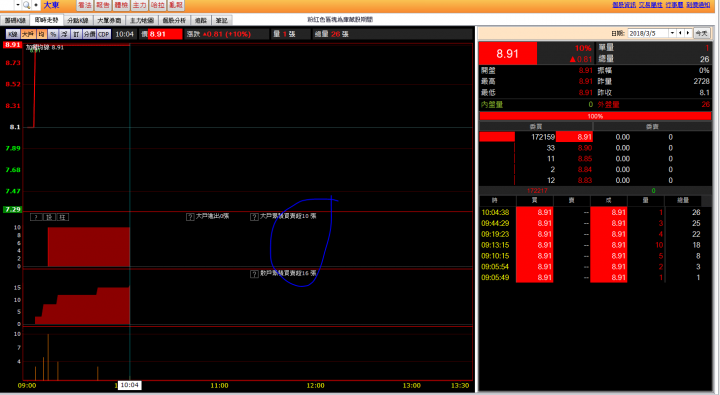Select the 09:05:49 trade row time
This screenshot has width=720, height=395.
pyautogui.click(x=495, y=277)
